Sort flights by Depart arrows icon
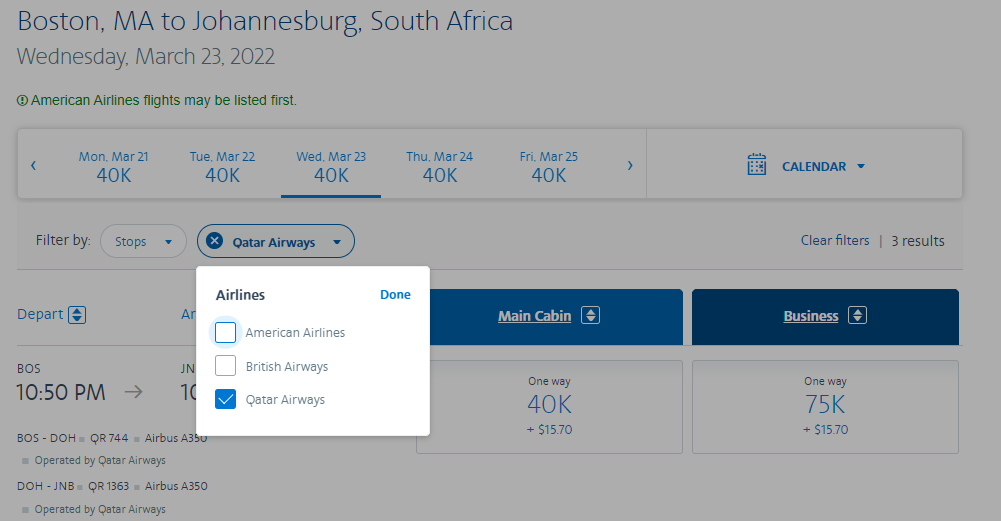The height and width of the screenshot is (521, 1001). pyautogui.click(x=77, y=315)
